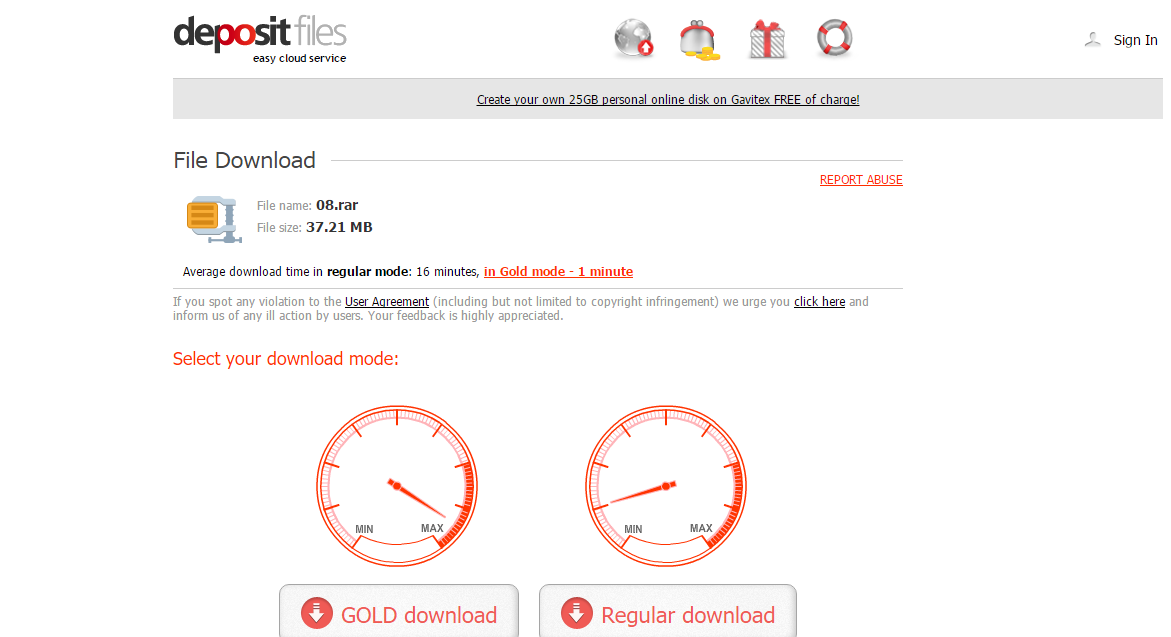Click the download arrow inside Regular download button

(576, 612)
